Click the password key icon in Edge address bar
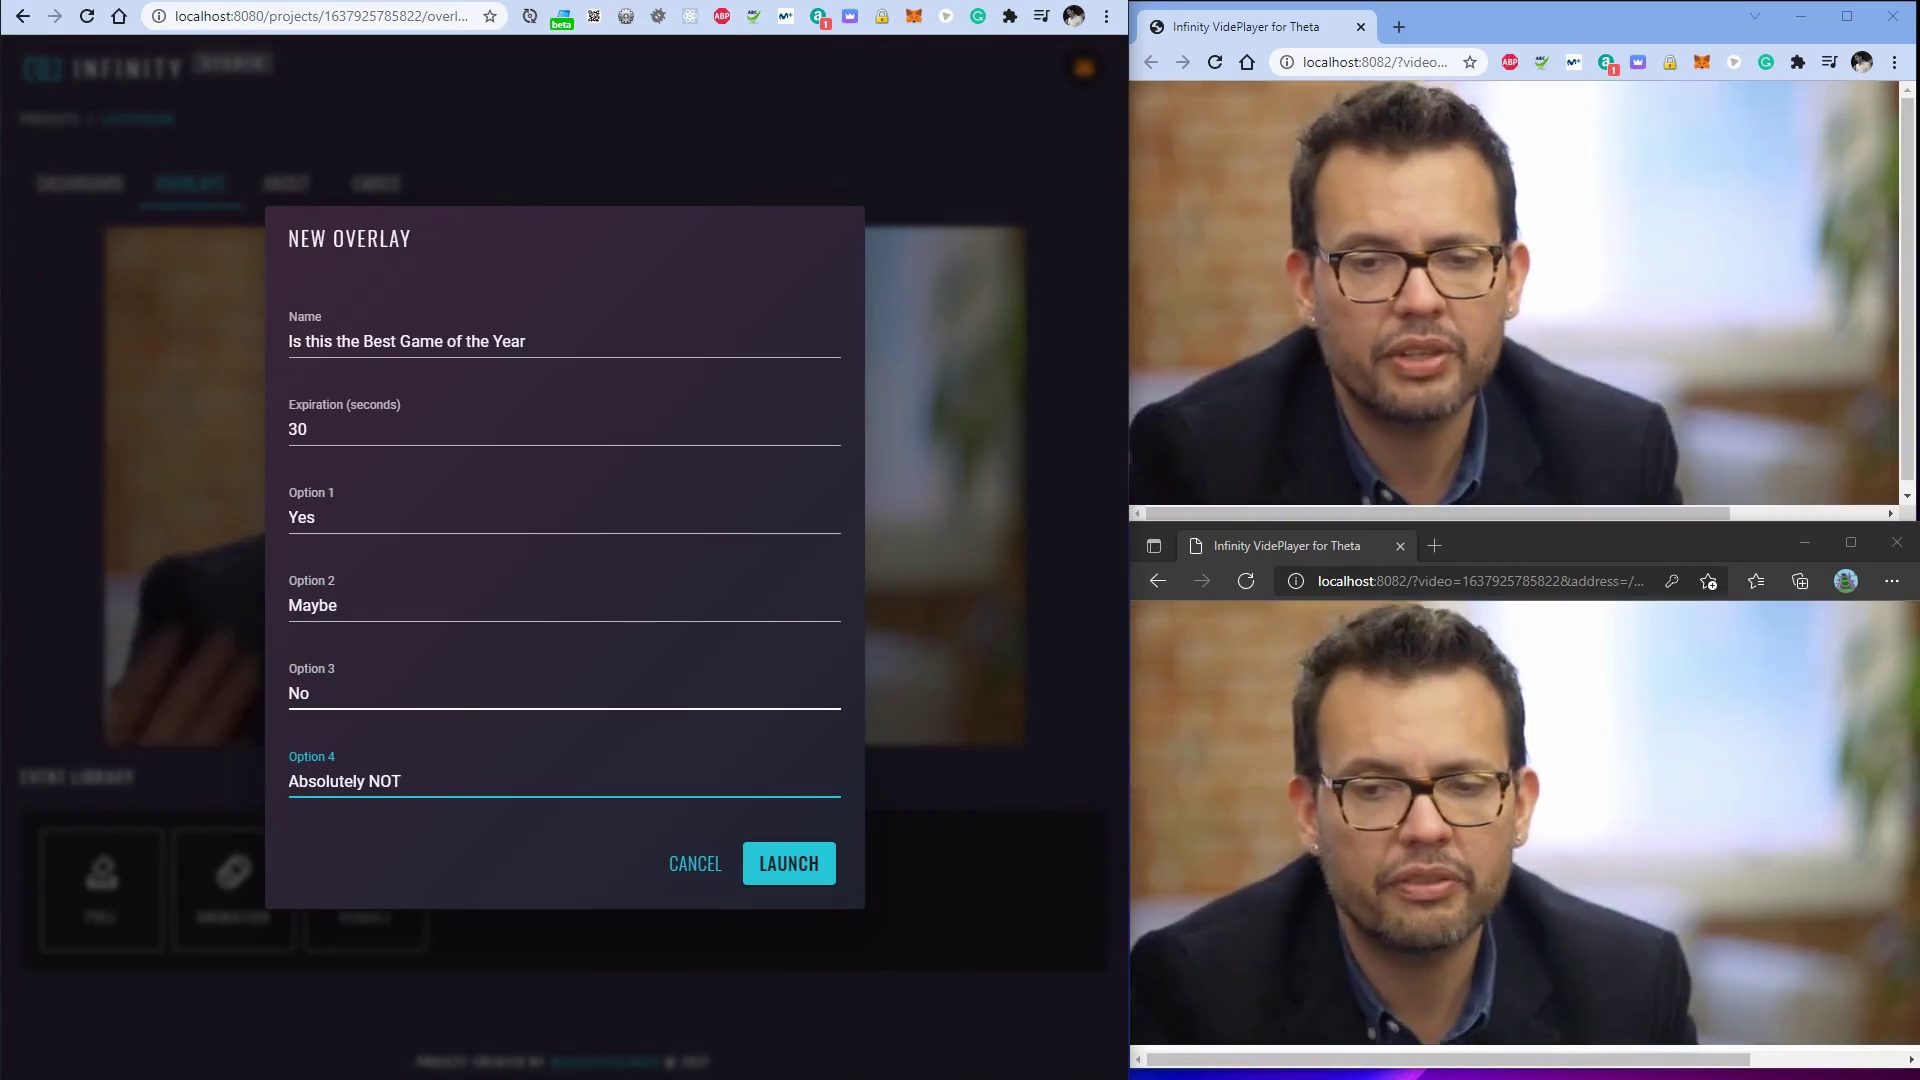 (x=1671, y=581)
